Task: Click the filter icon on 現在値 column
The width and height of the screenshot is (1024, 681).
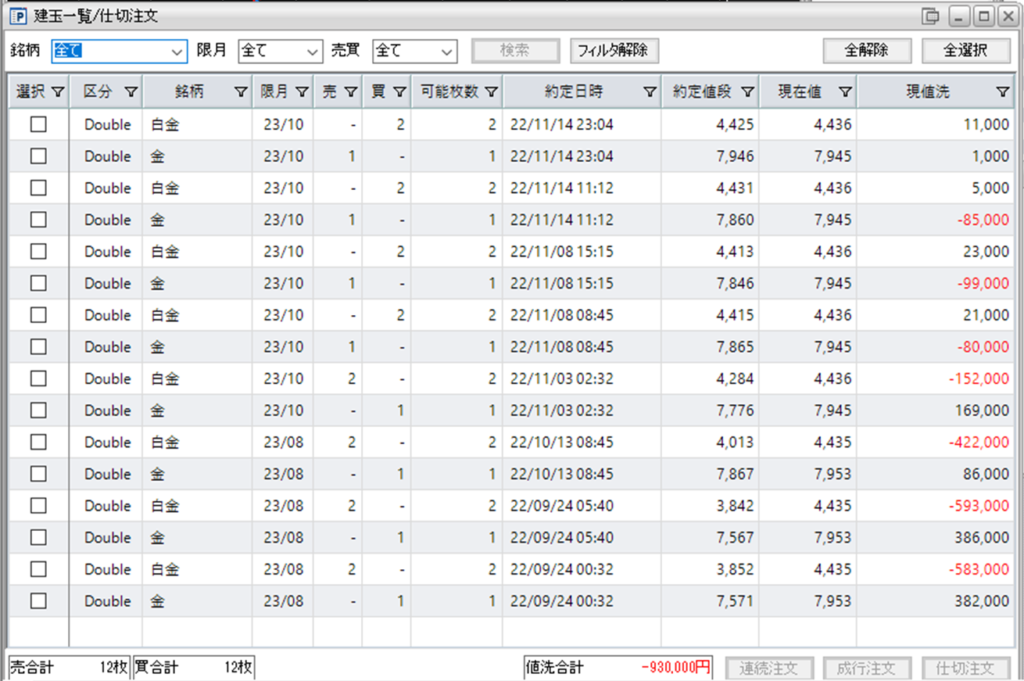Action: click(845, 92)
